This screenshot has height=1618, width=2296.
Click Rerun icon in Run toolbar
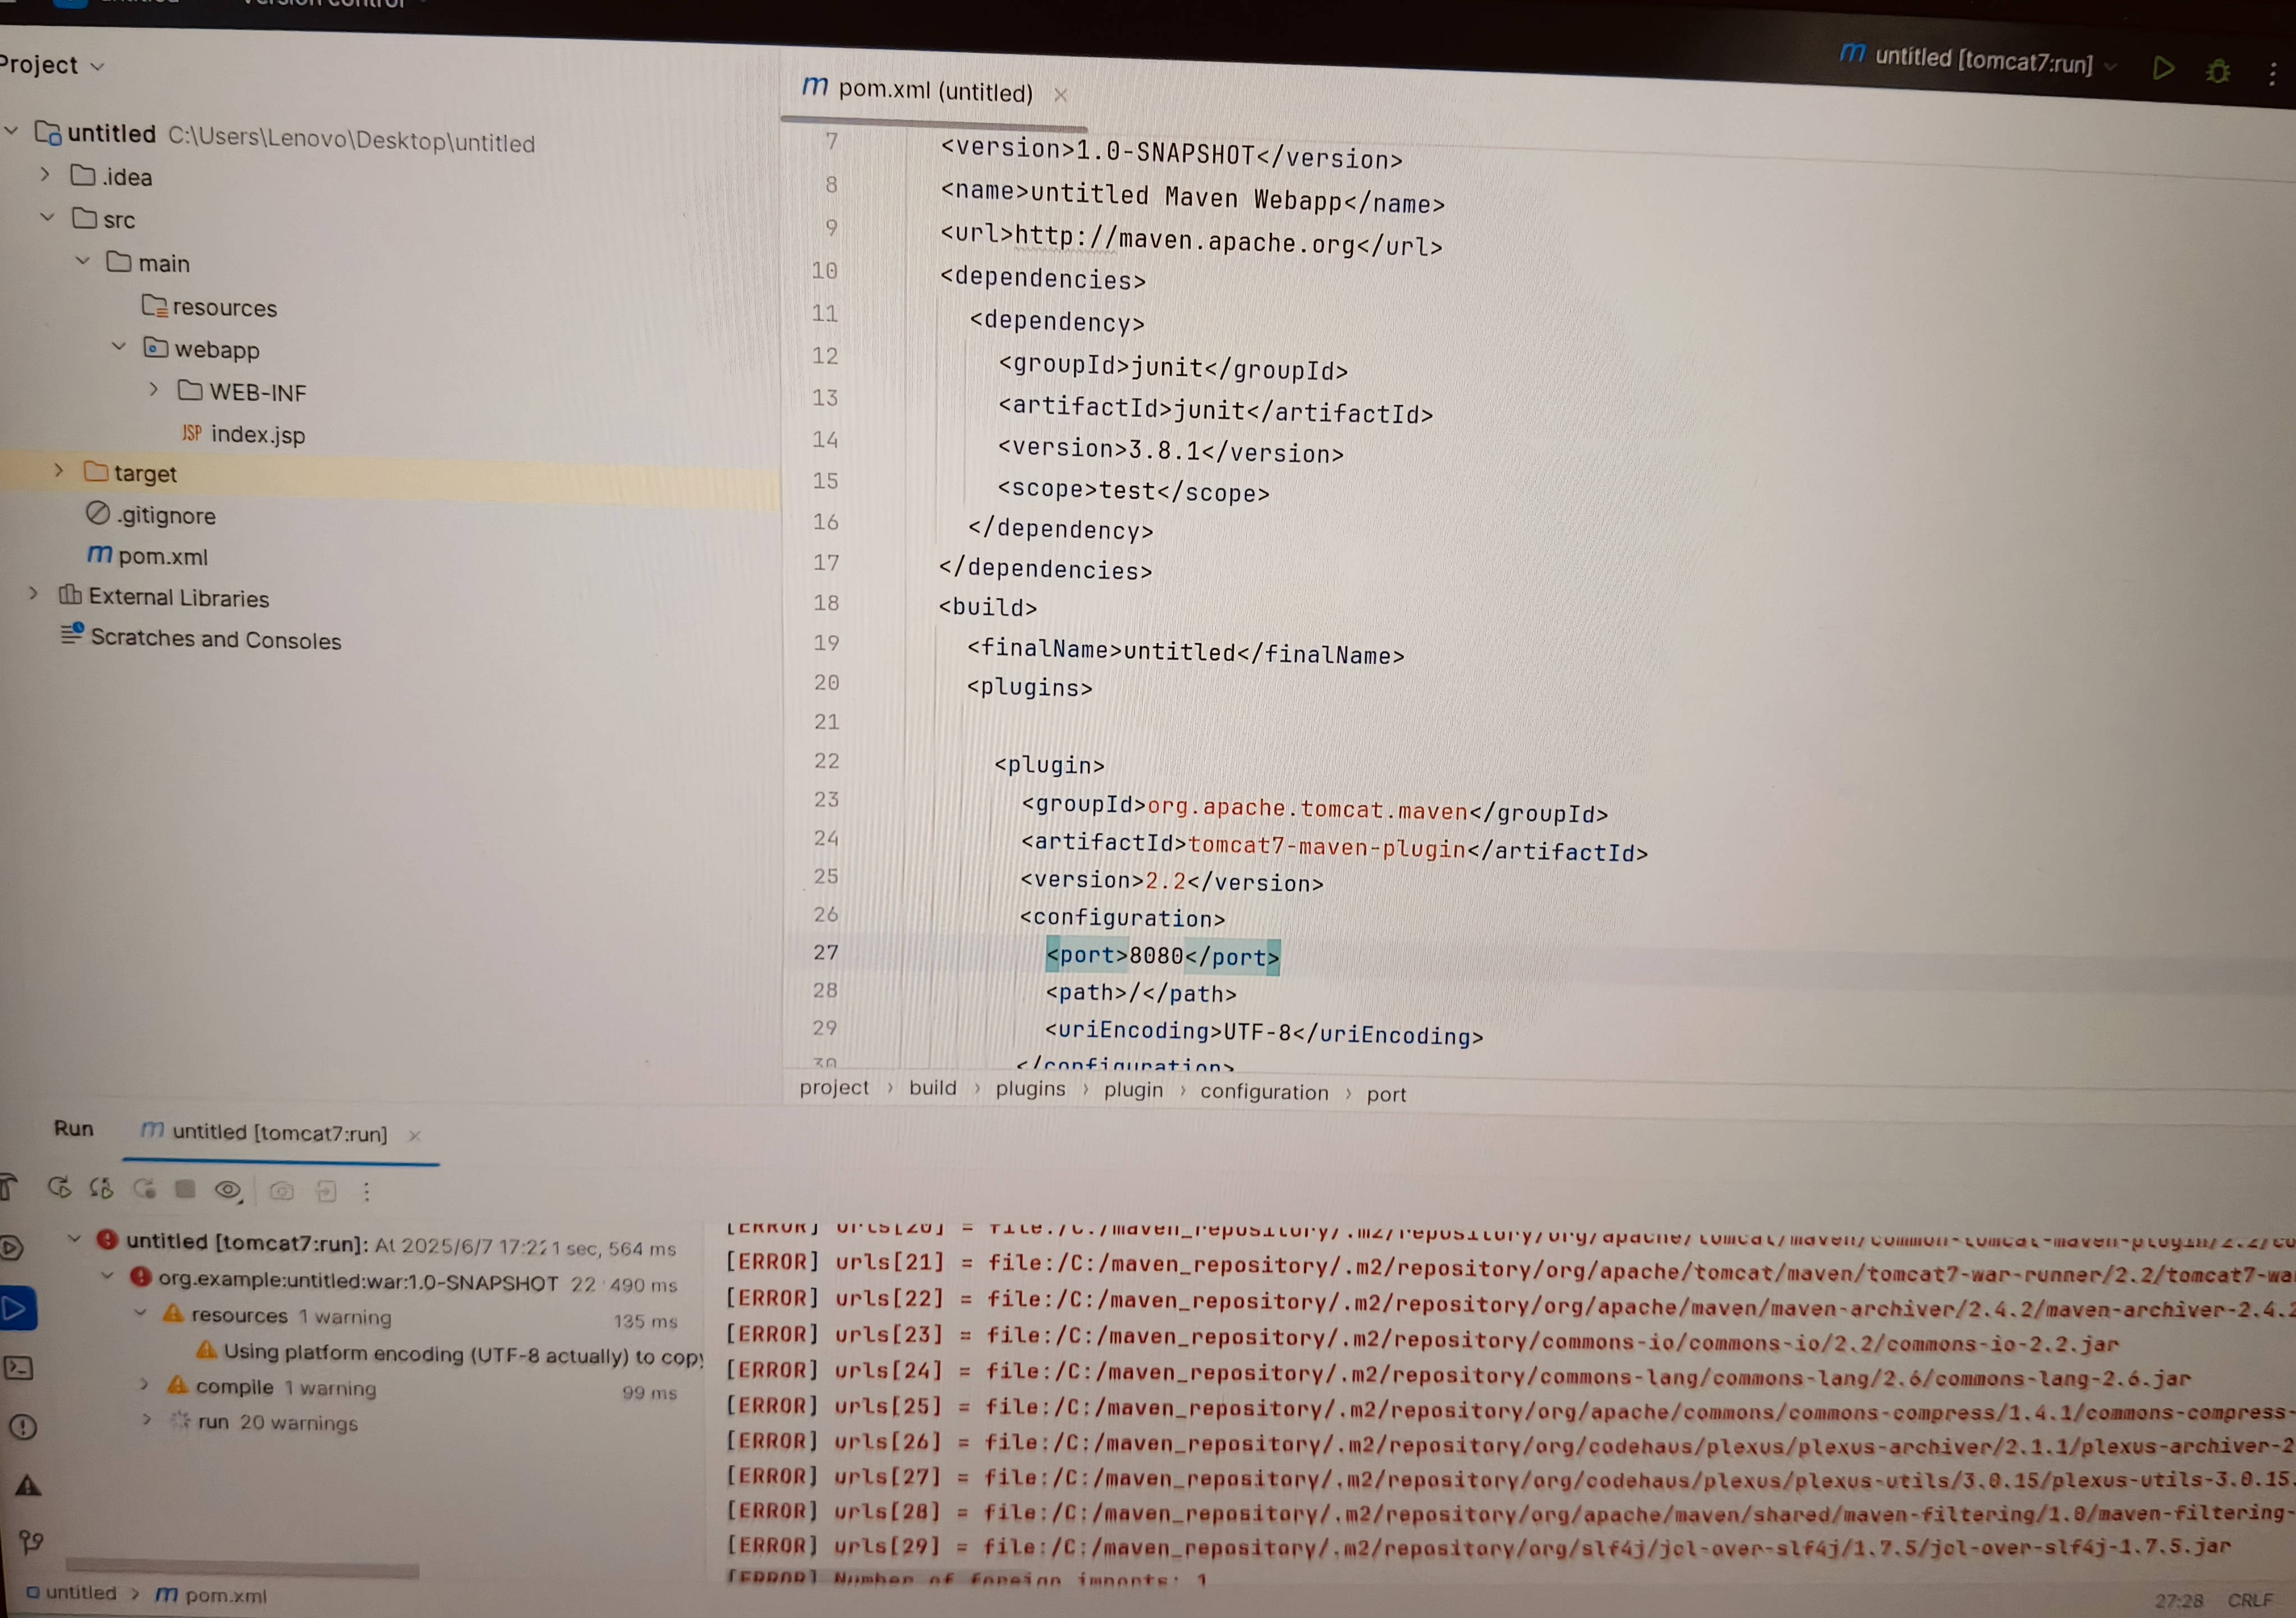(59, 1187)
